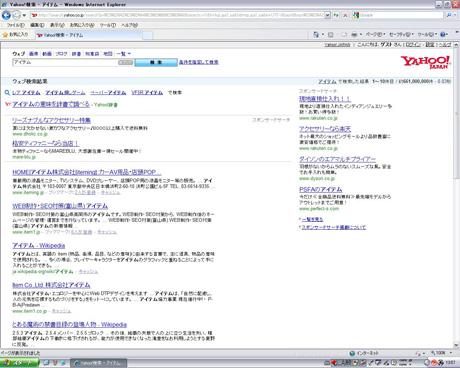Expand the 一覧 category dropdown
The image size is (460, 368).
tap(124, 54)
